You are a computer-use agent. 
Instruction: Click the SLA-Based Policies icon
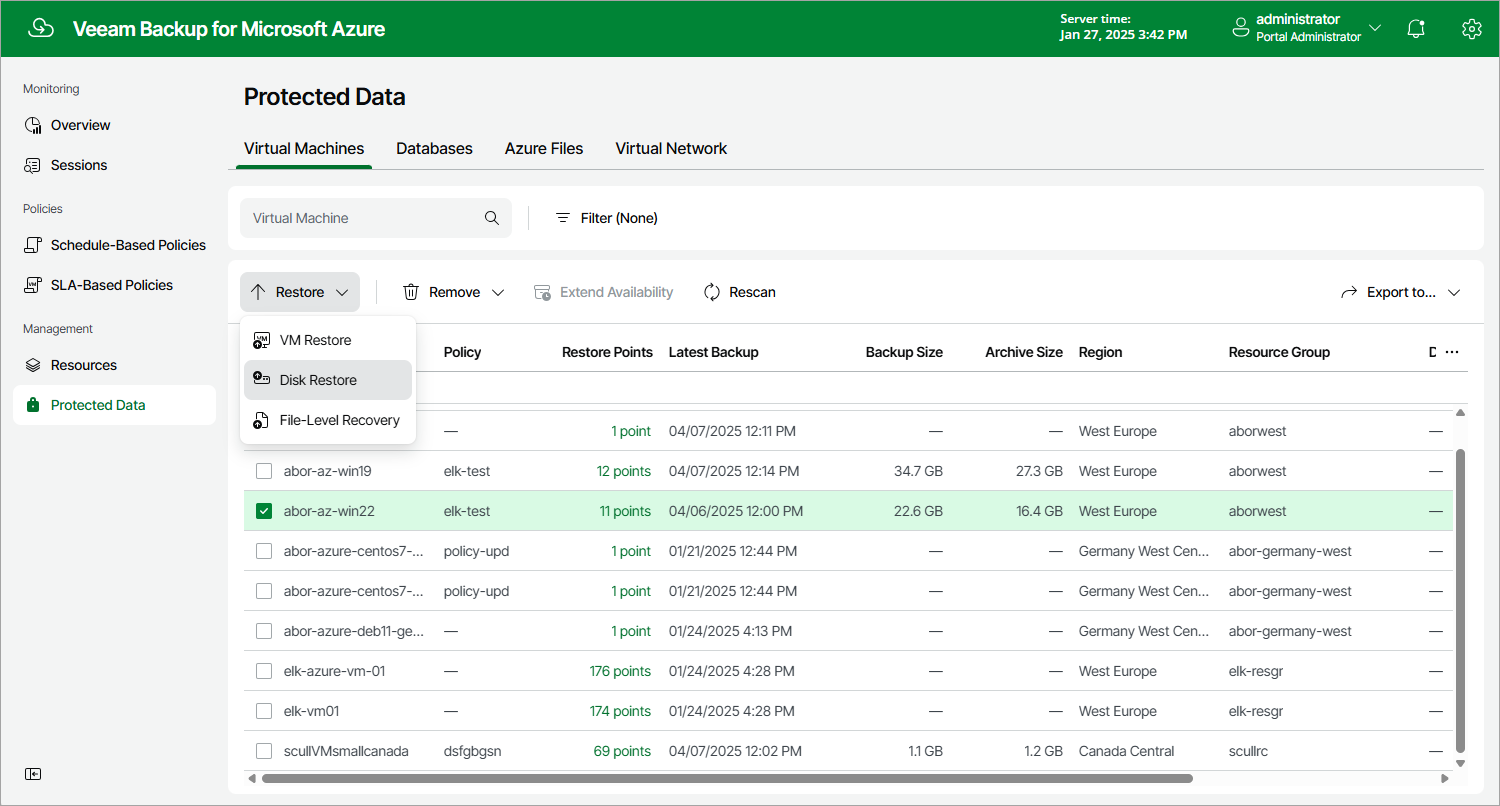click(33, 285)
